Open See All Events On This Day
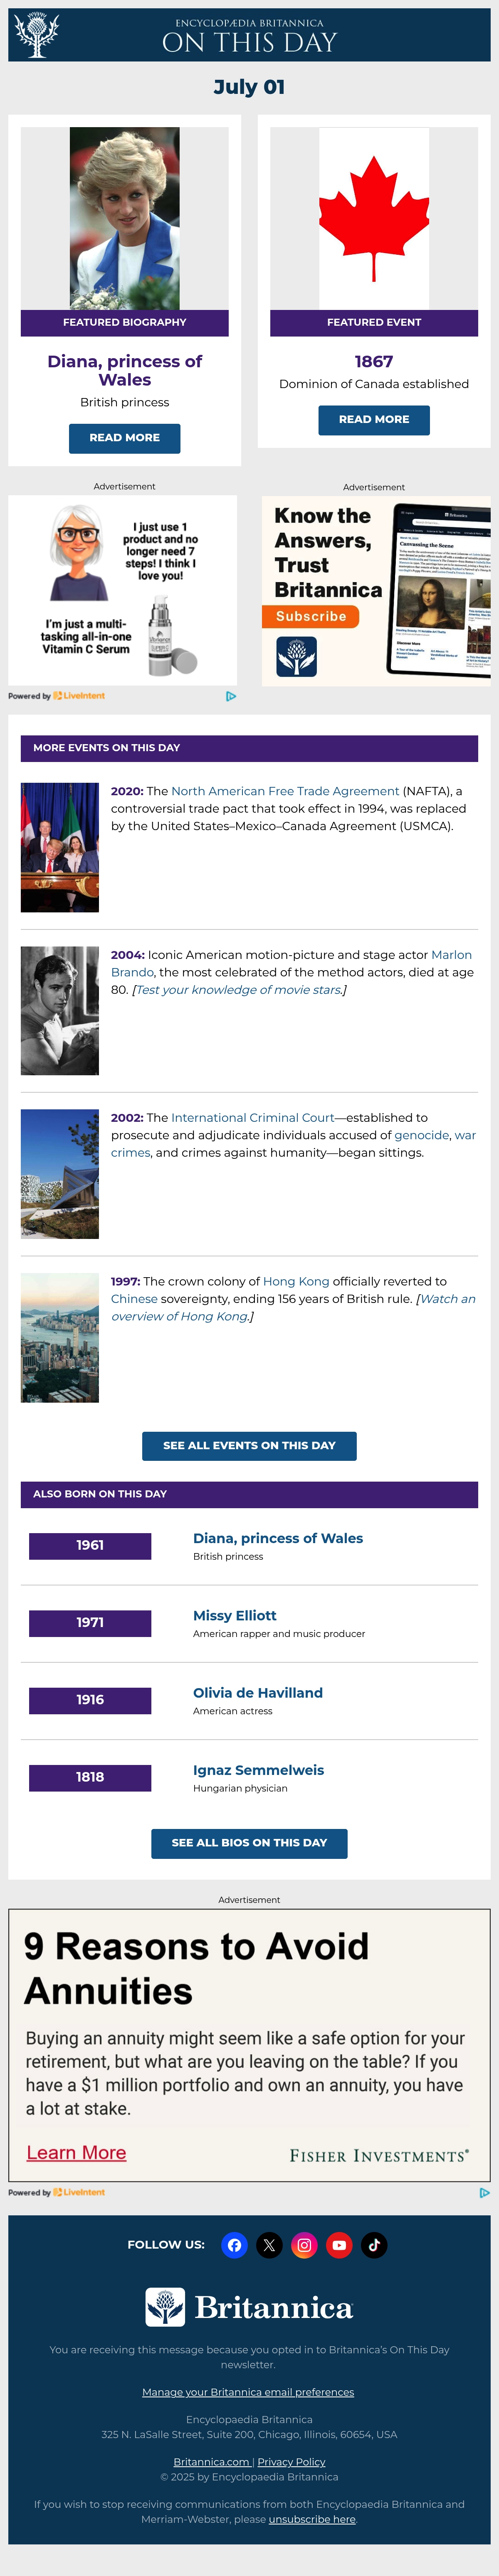This screenshot has width=499, height=2576. tap(249, 1445)
